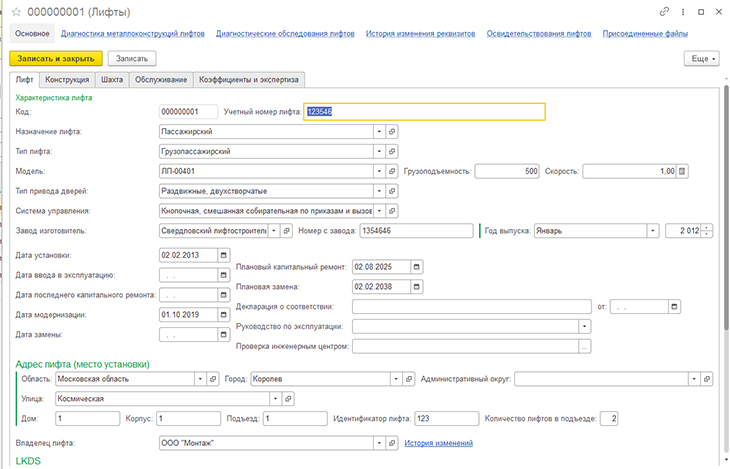The image size is (730, 469).
Task: Open calendar for Декларация о соответствии date
Action: [674, 306]
